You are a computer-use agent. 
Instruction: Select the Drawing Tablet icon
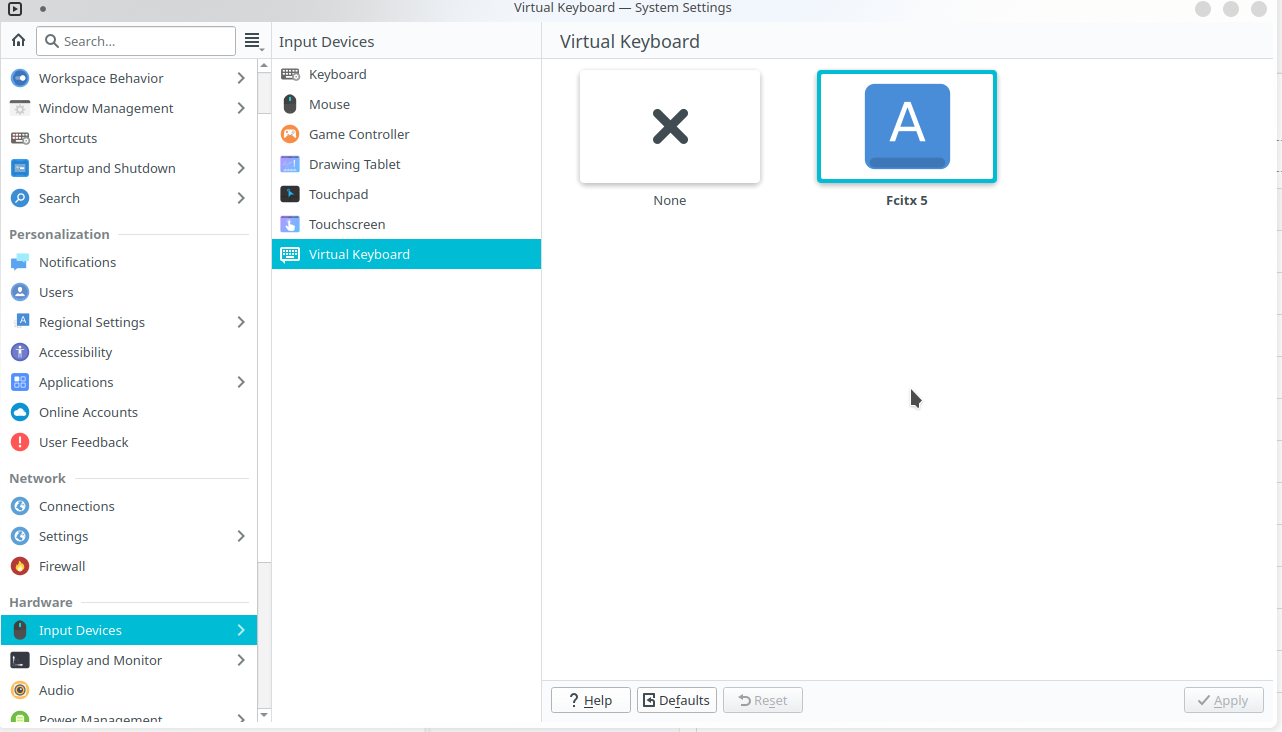[x=290, y=164]
